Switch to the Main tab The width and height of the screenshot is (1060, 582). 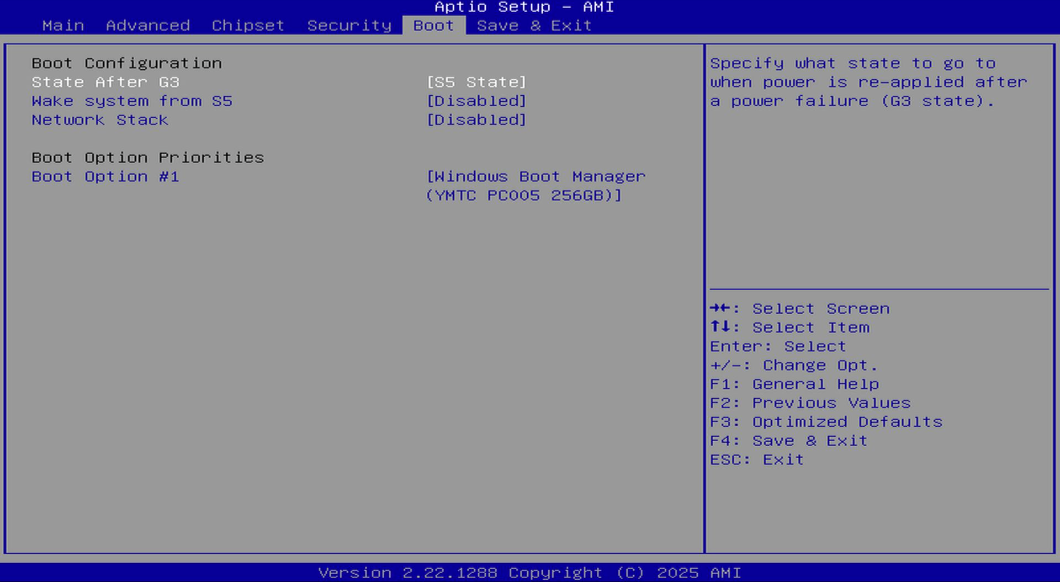click(63, 25)
